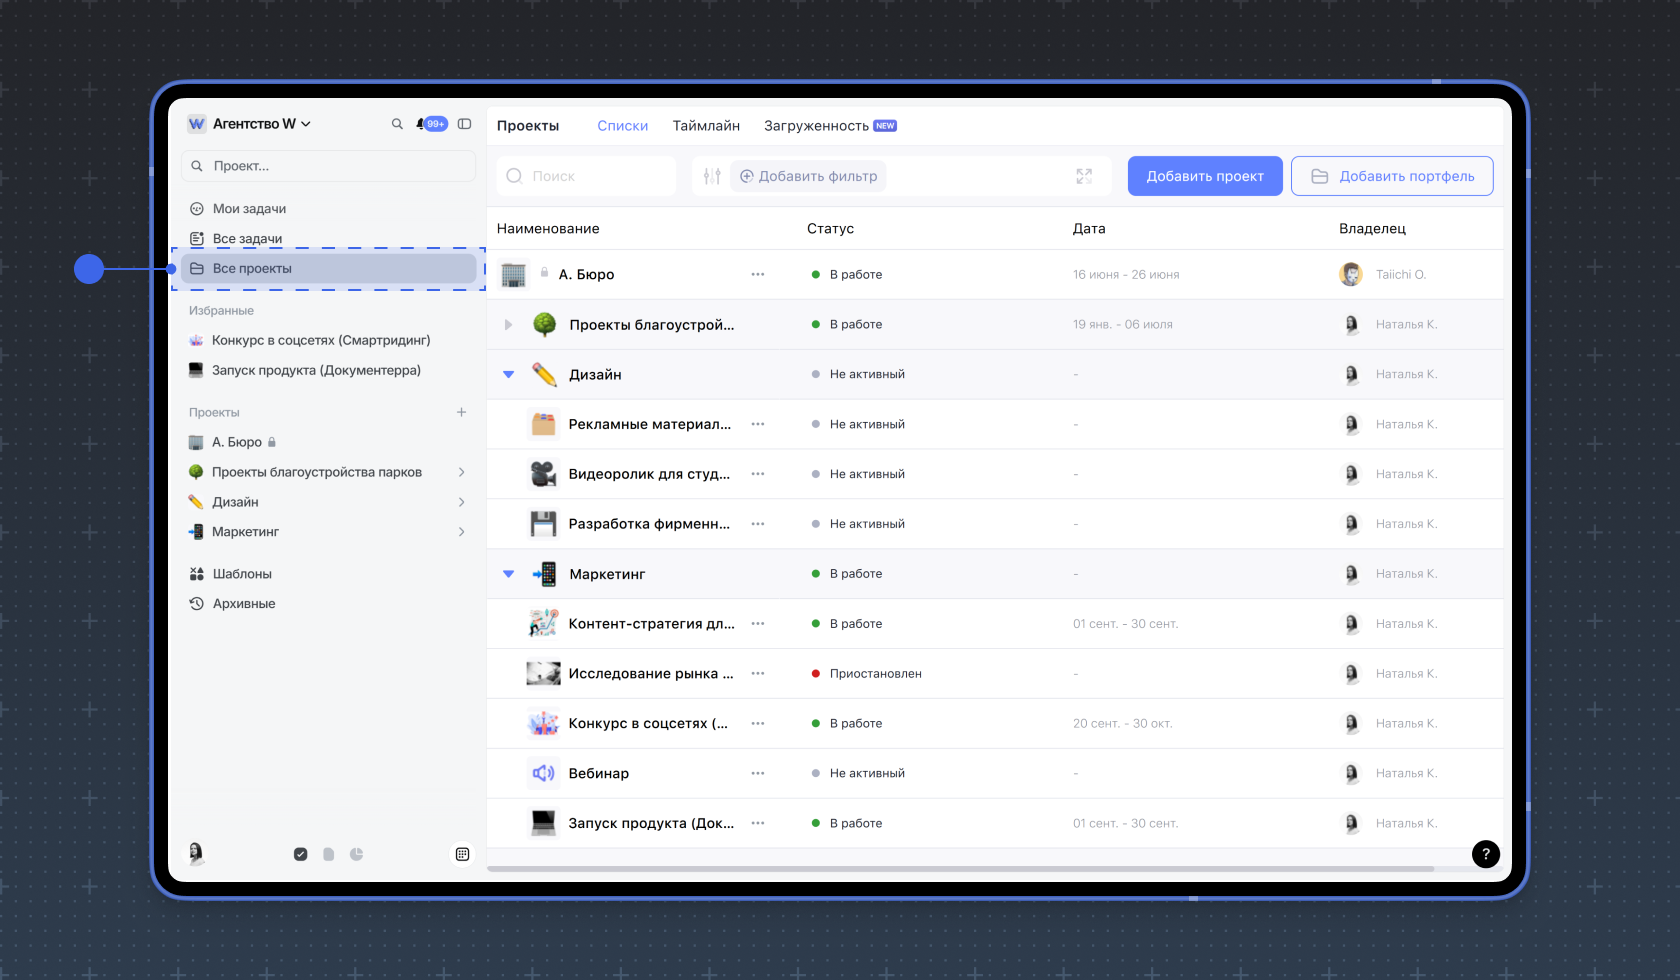The width and height of the screenshot is (1680, 980).
Task: Expand Маркетинг chevron in the sidebar
Action: click(461, 532)
